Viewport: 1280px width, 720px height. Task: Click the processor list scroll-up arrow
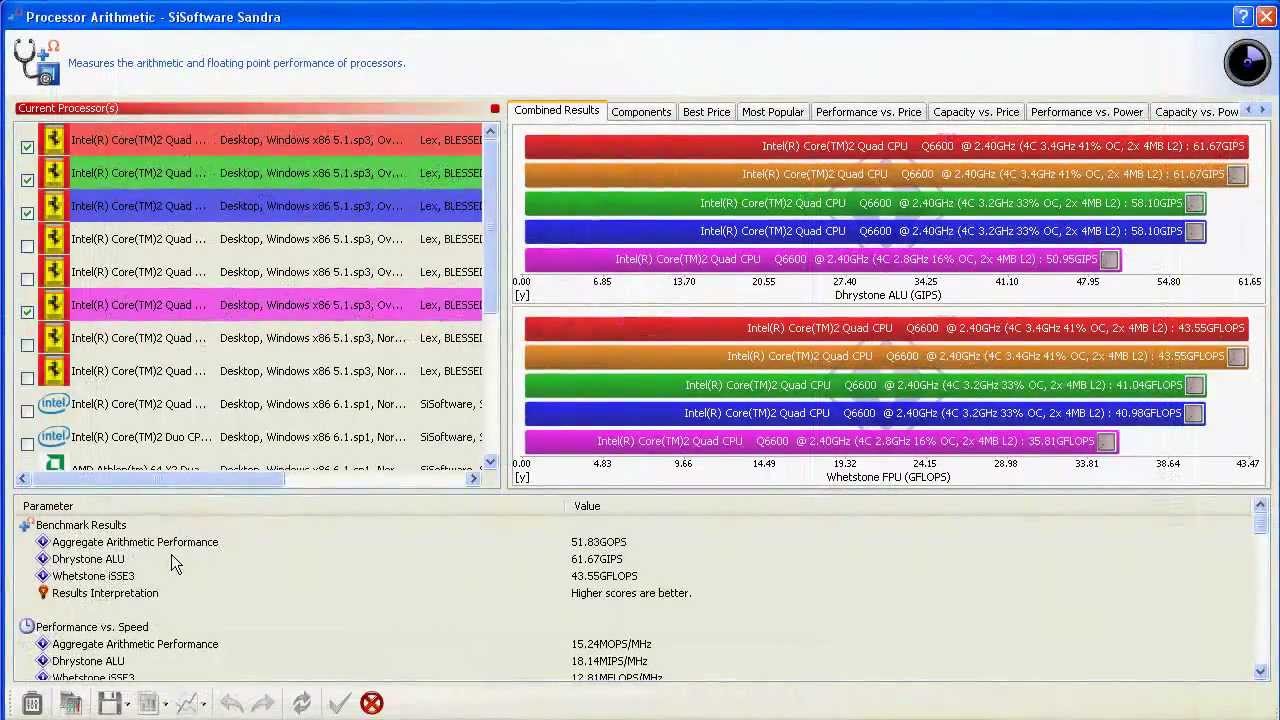[490, 131]
